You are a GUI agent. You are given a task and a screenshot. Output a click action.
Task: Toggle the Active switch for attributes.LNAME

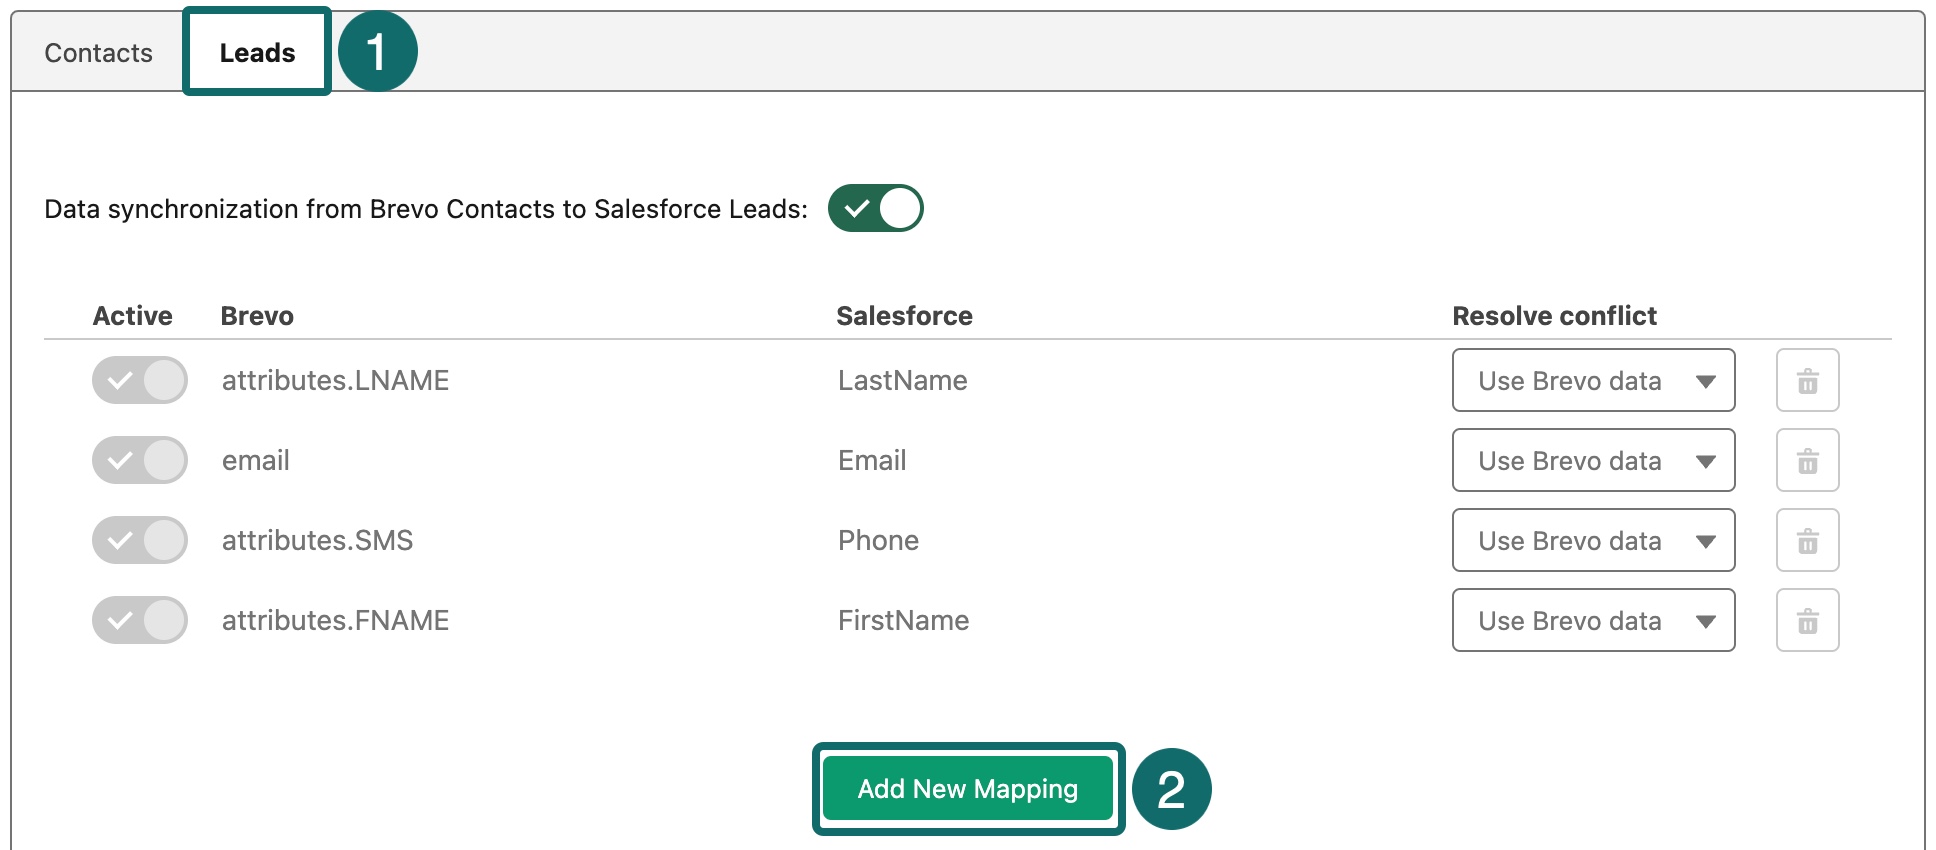tap(140, 380)
